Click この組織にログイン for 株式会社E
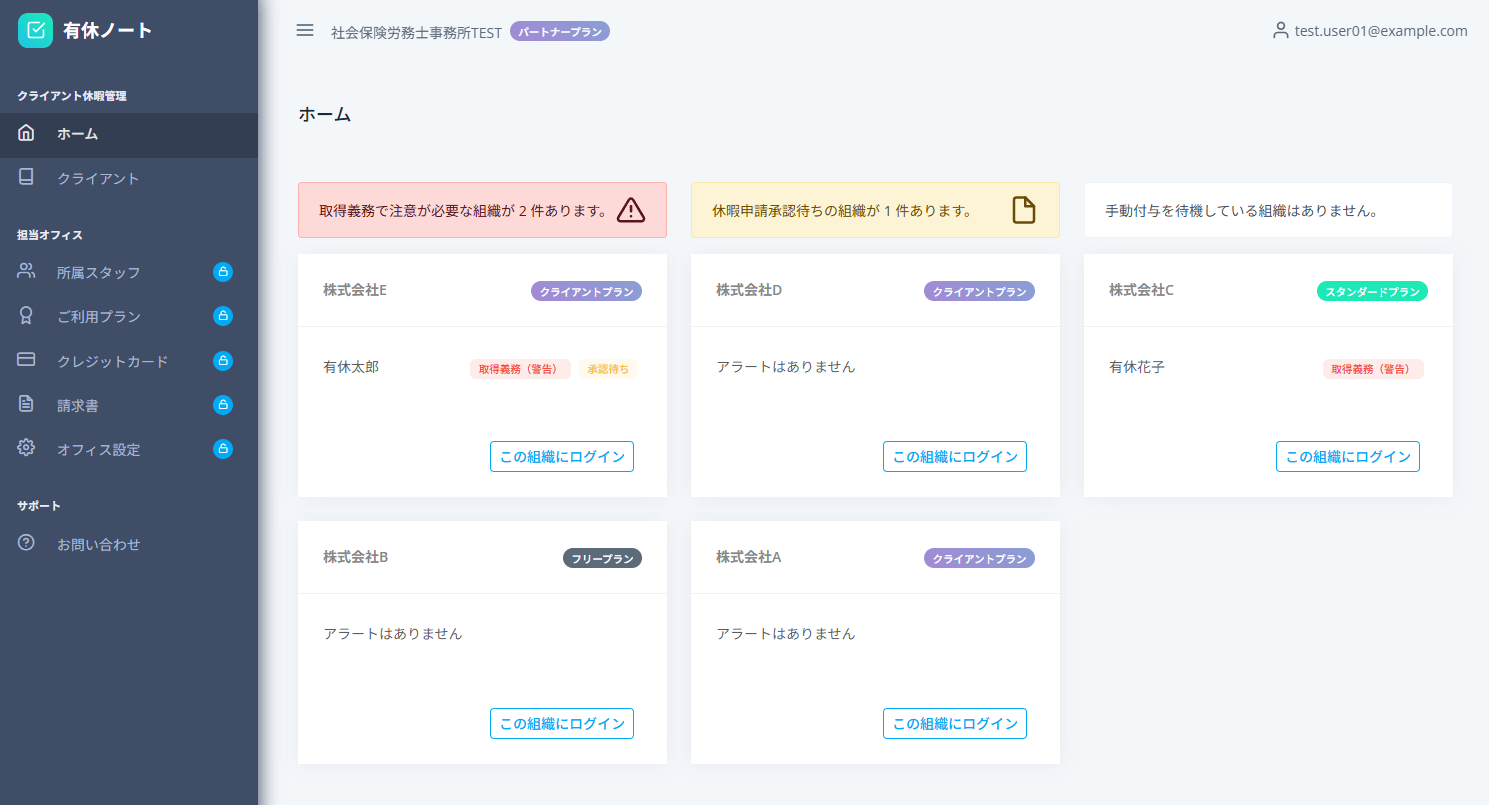1489x805 pixels. click(561, 456)
